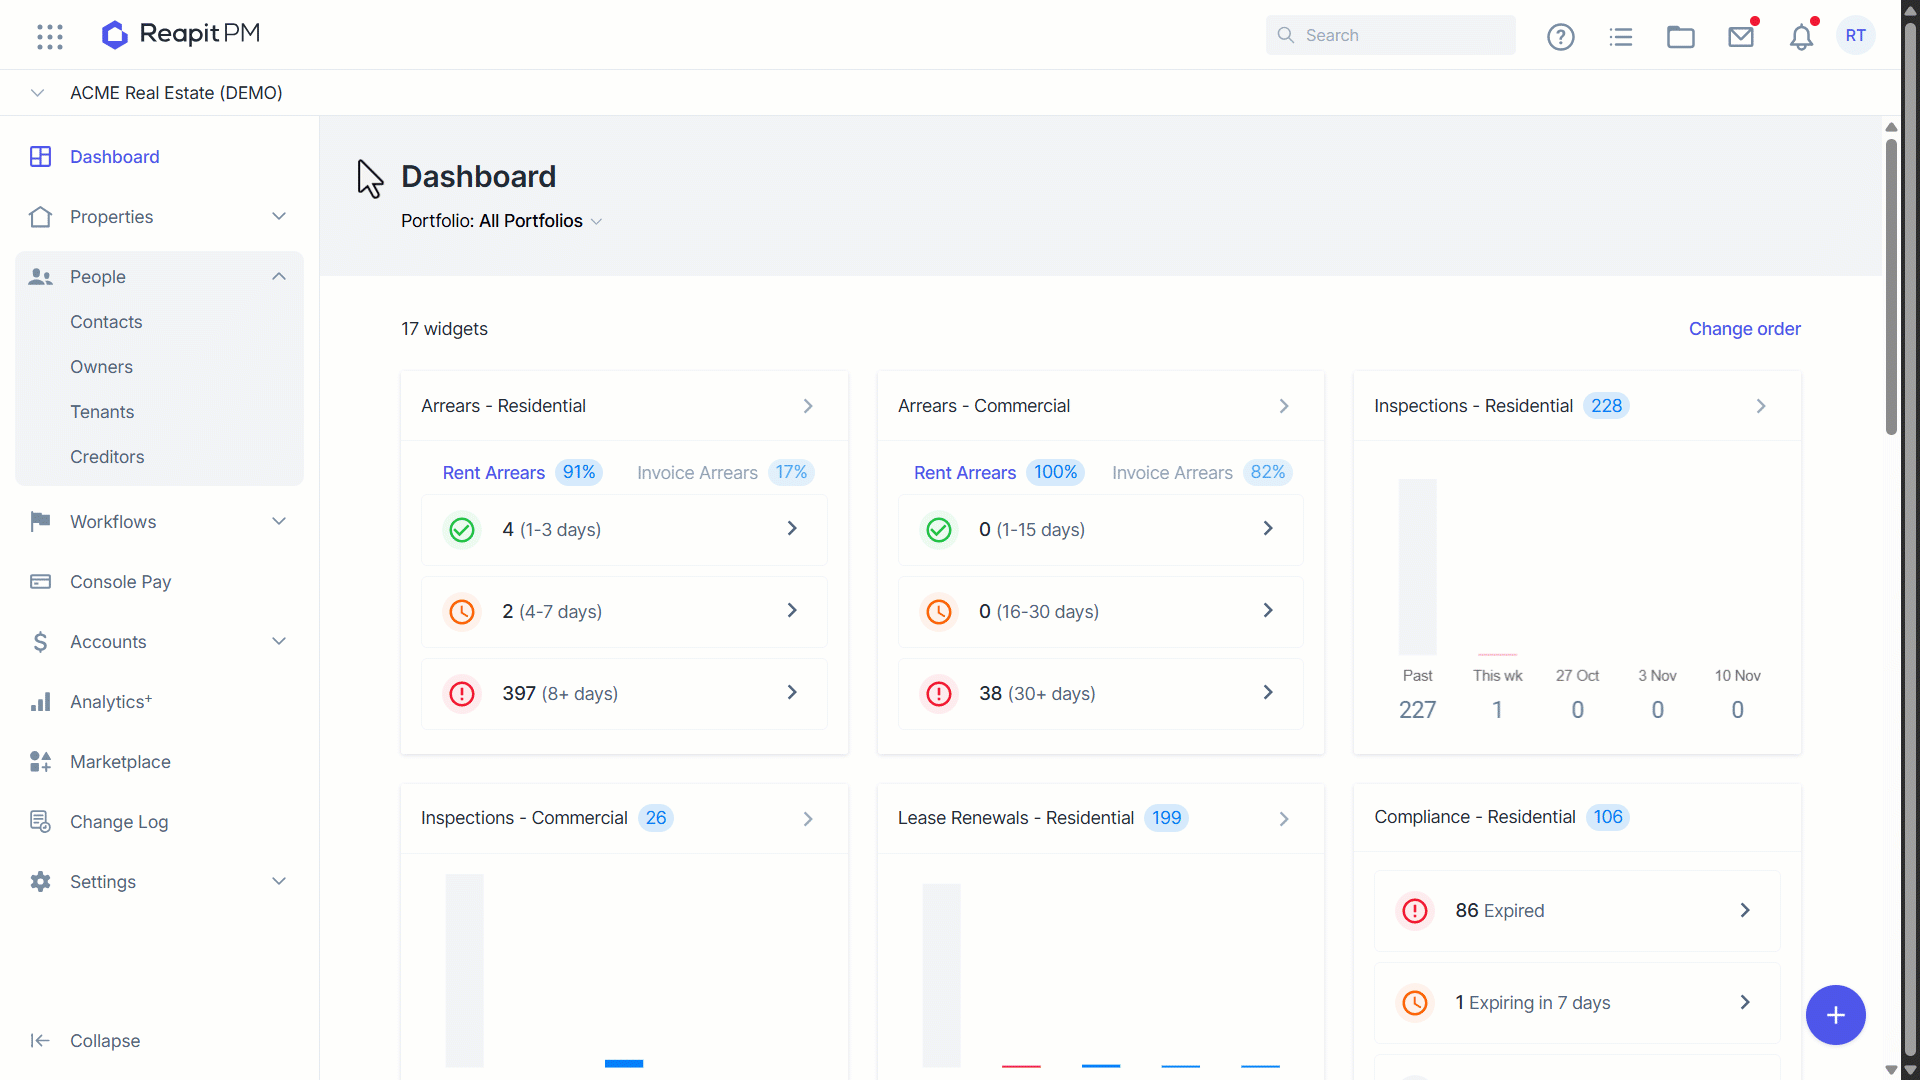The height and width of the screenshot is (1080, 1920).
Task: Open the folder icon in top bar
Action: [1681, 37]
